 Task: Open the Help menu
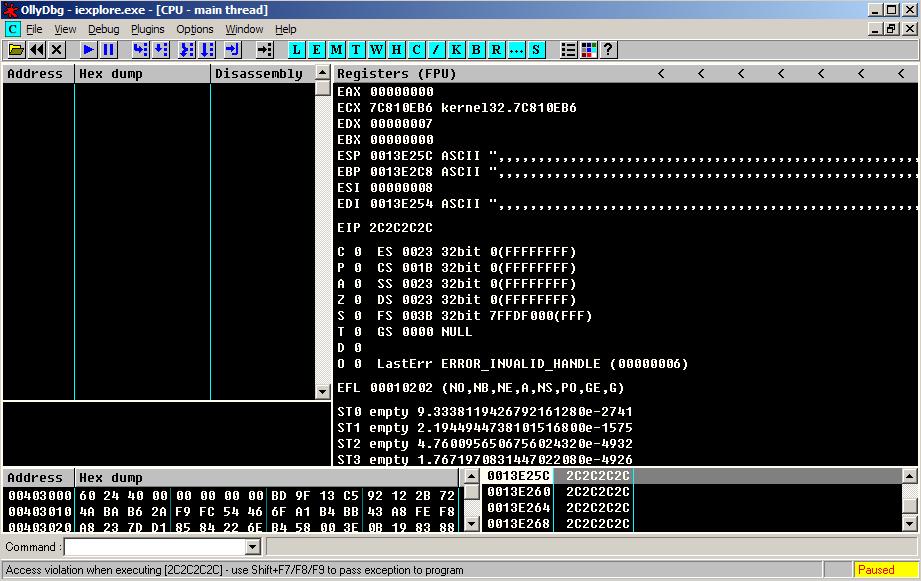(285, 29)
